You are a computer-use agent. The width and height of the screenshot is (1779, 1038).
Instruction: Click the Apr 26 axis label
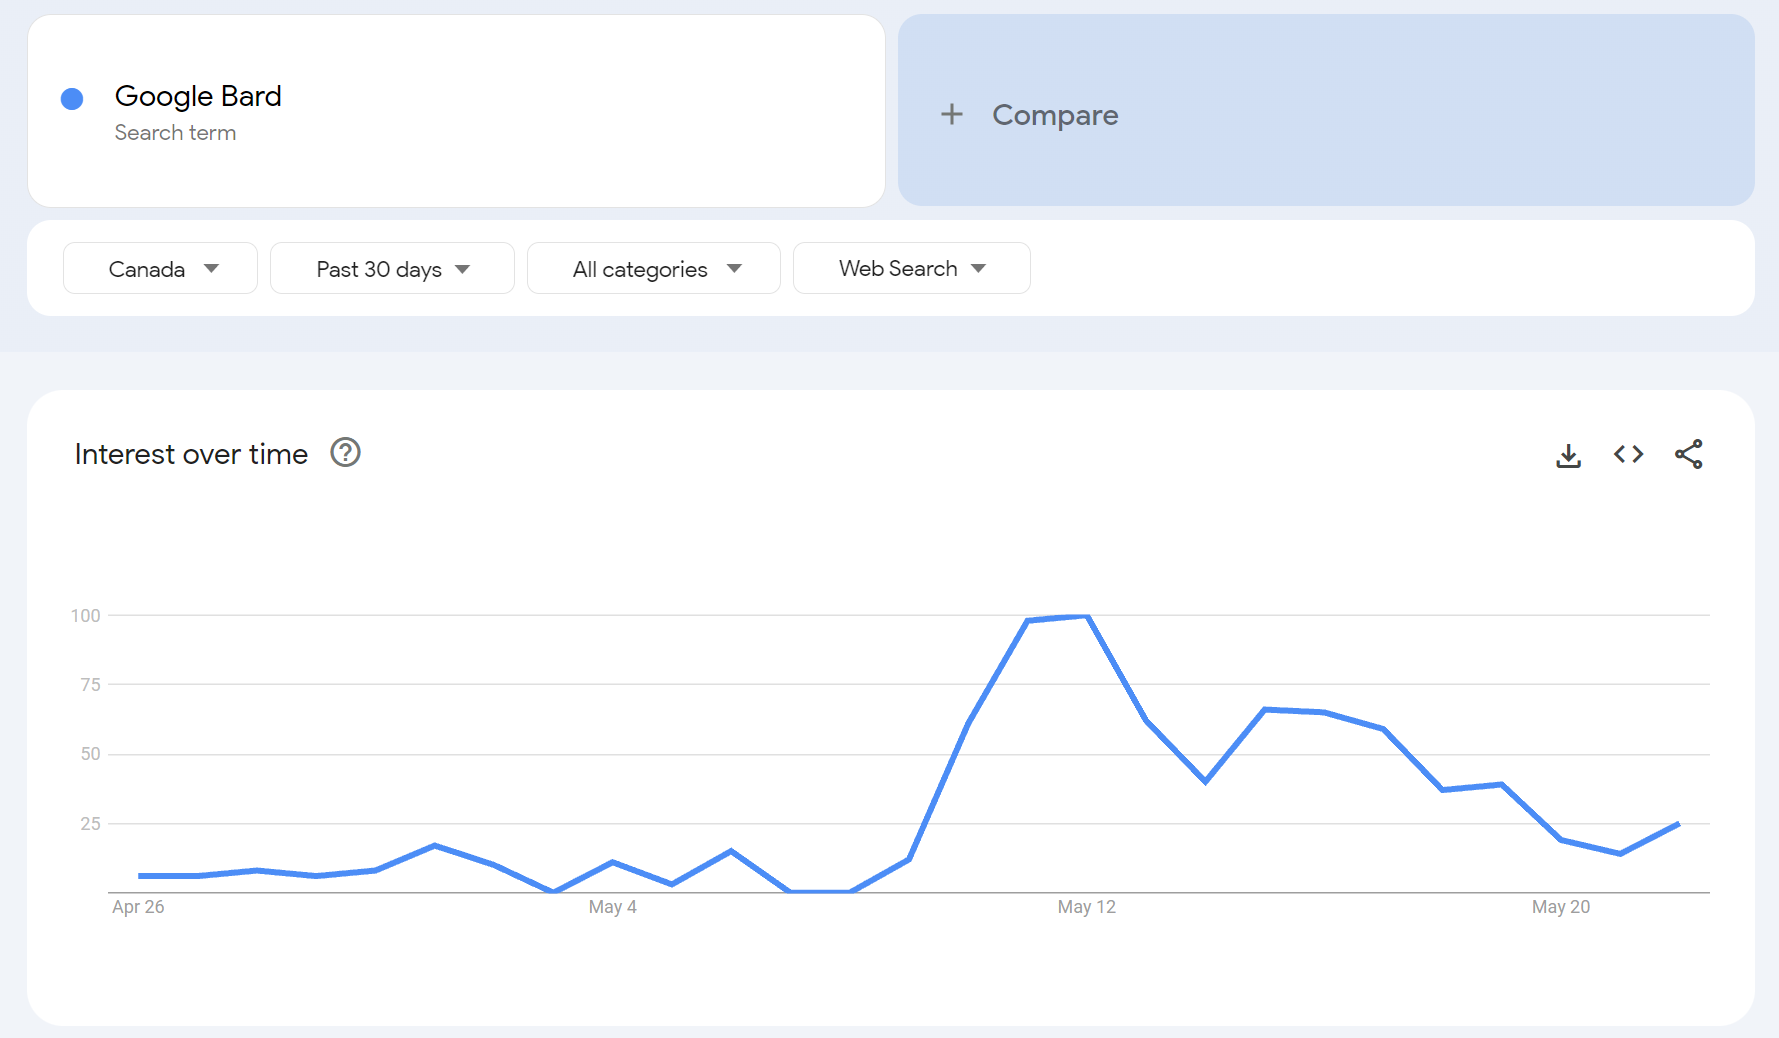point(138,907)
